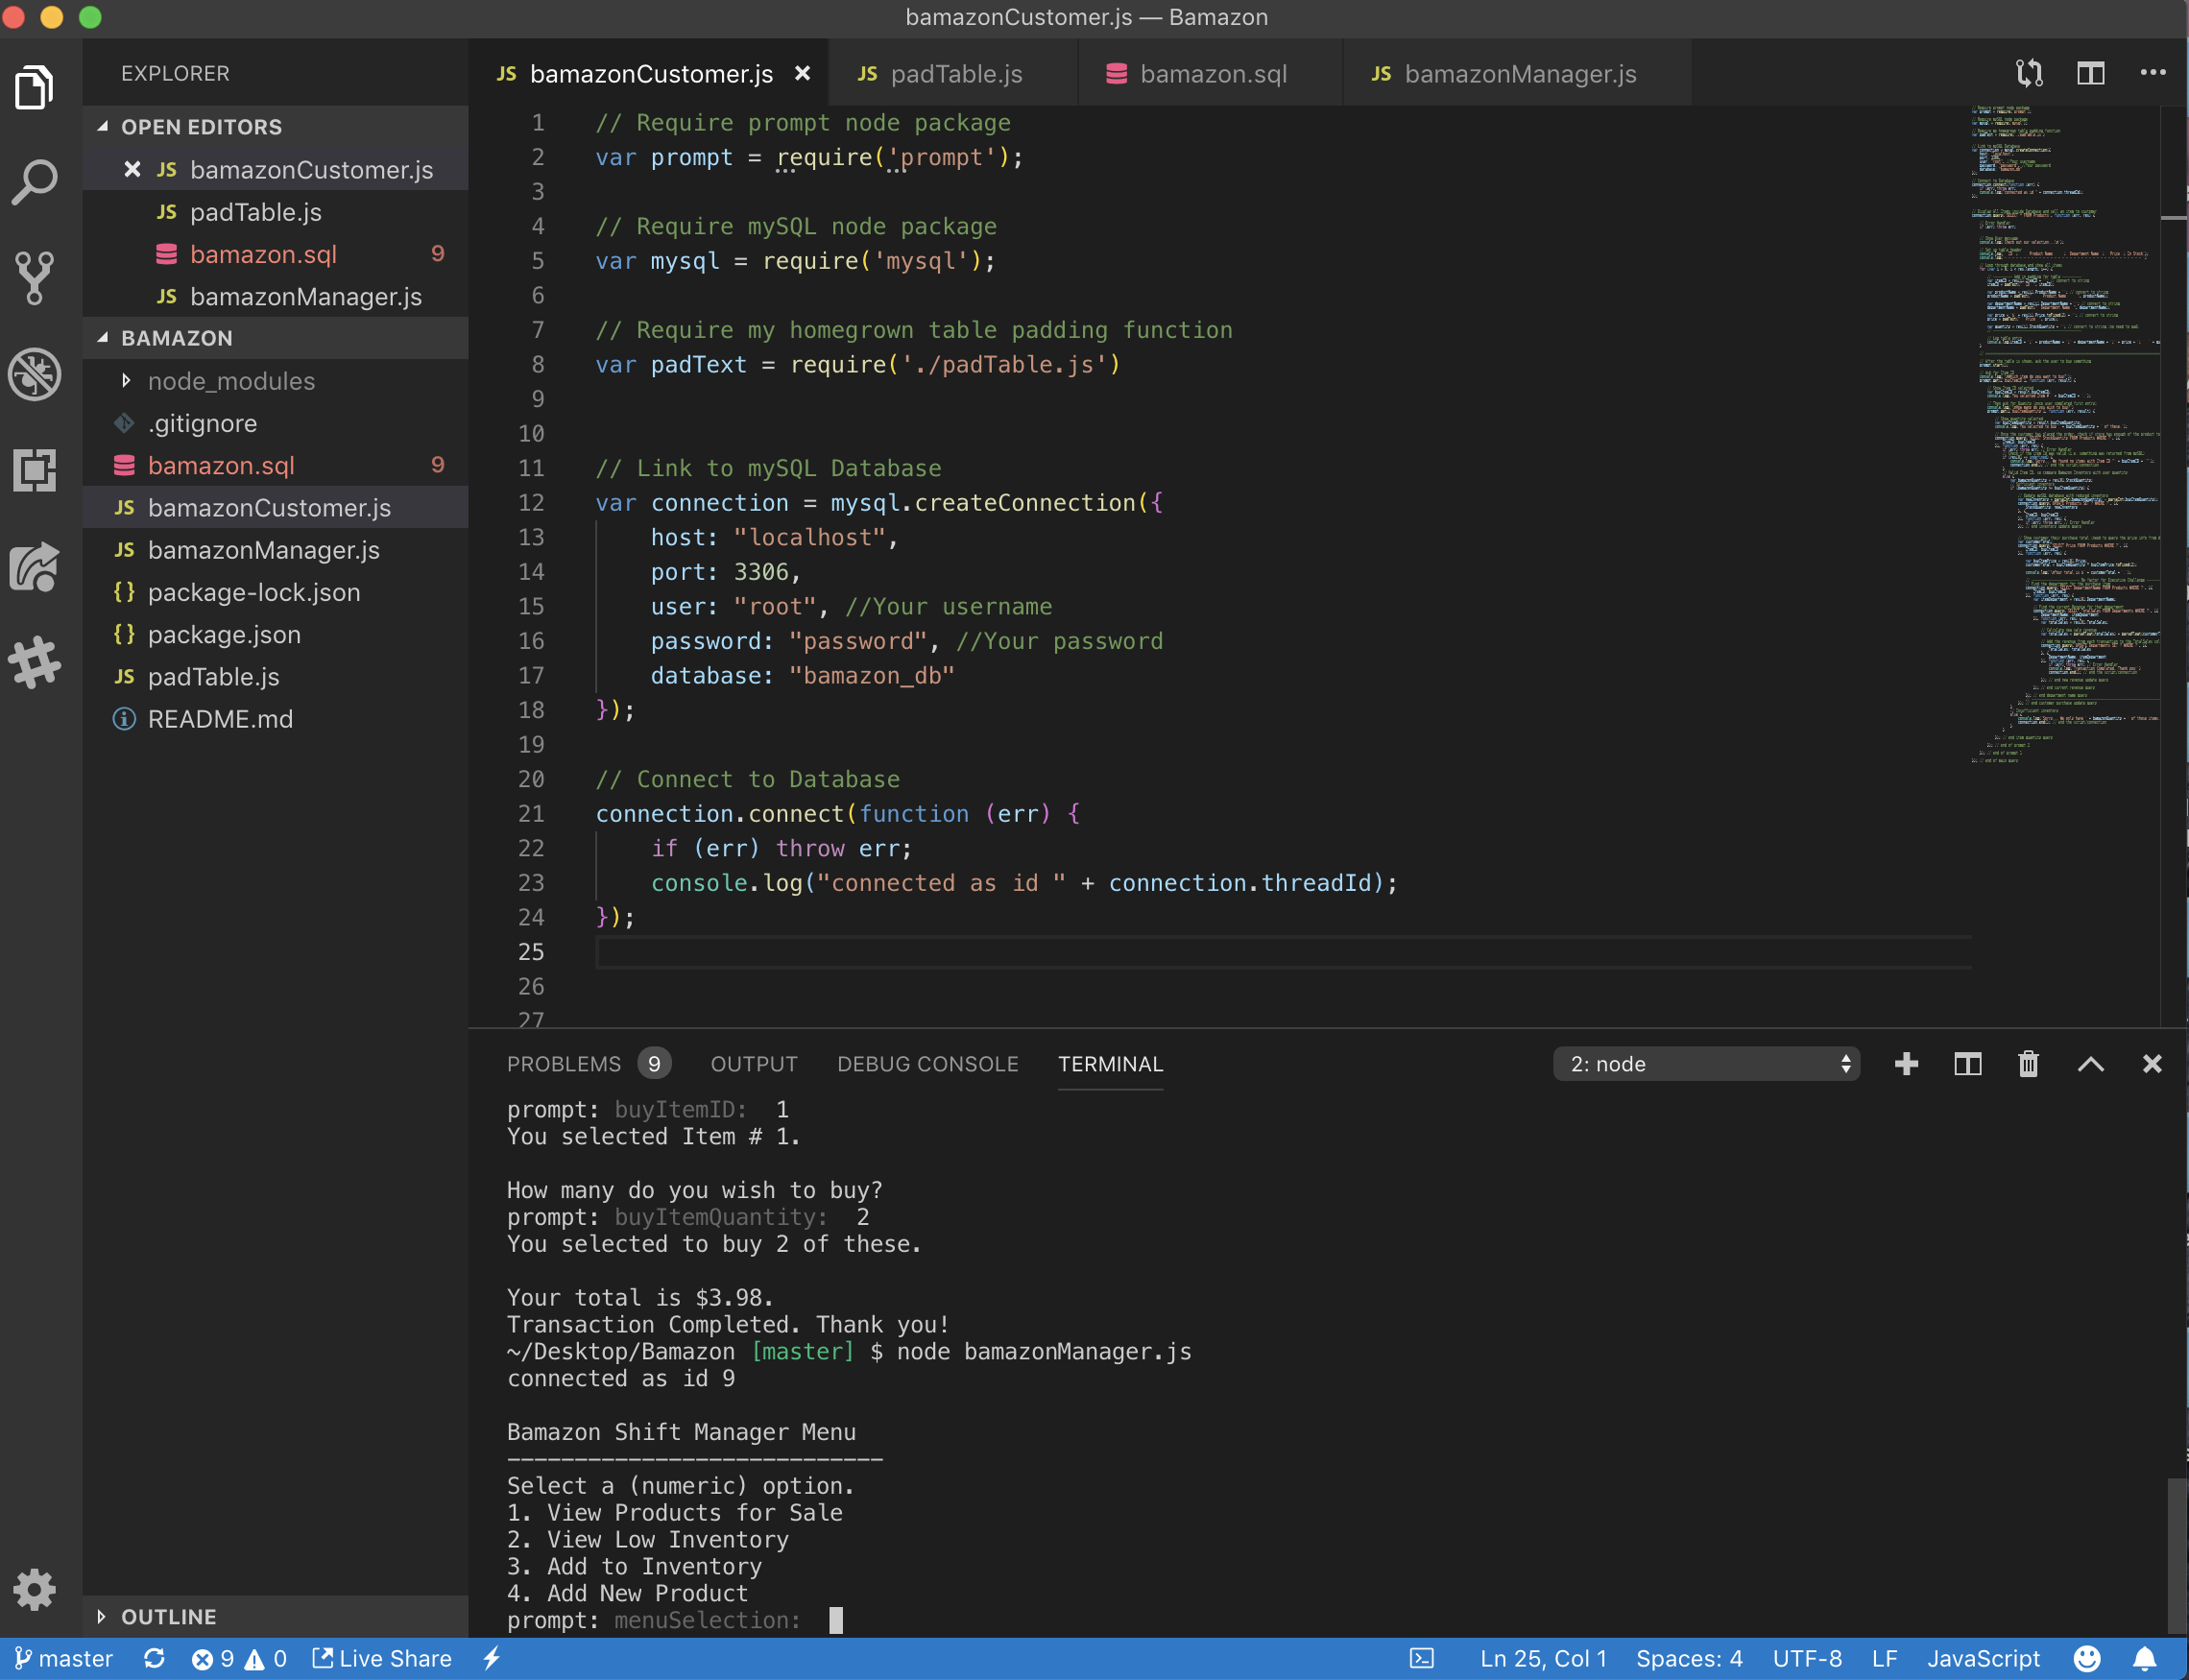Split the terminal pane

[1967, 1064]
